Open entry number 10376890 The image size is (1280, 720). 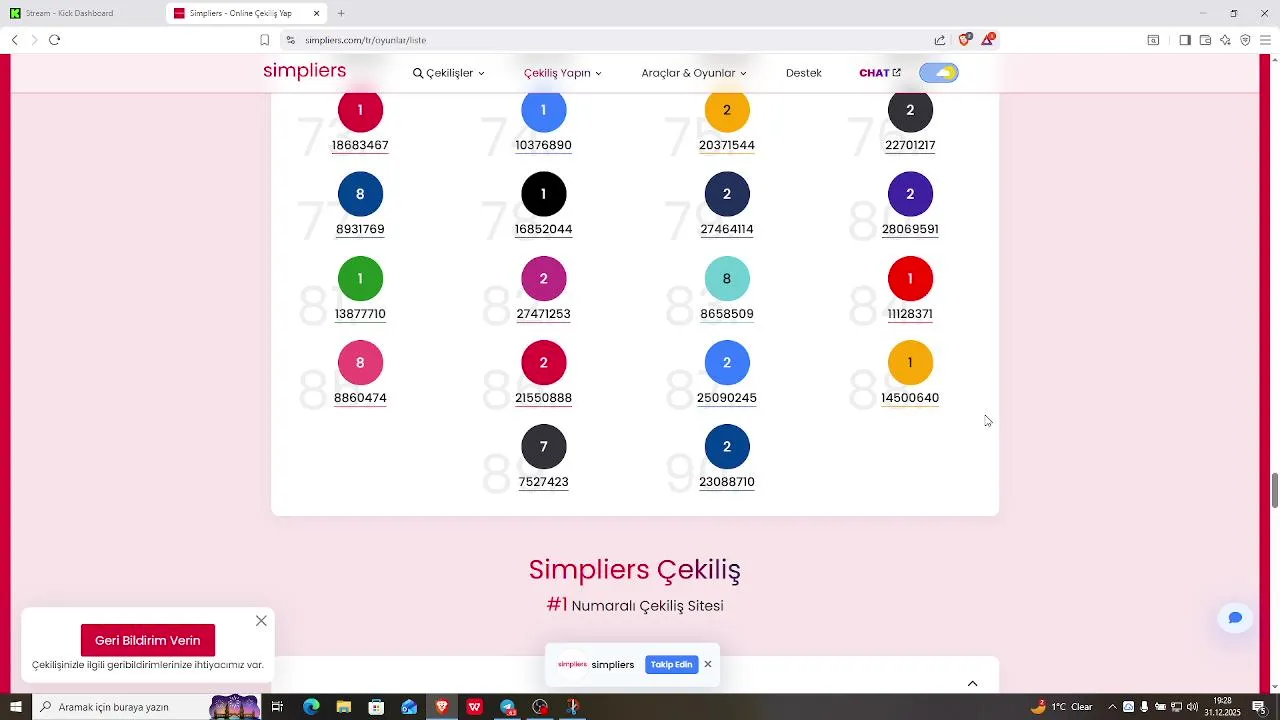coord(543,145)
